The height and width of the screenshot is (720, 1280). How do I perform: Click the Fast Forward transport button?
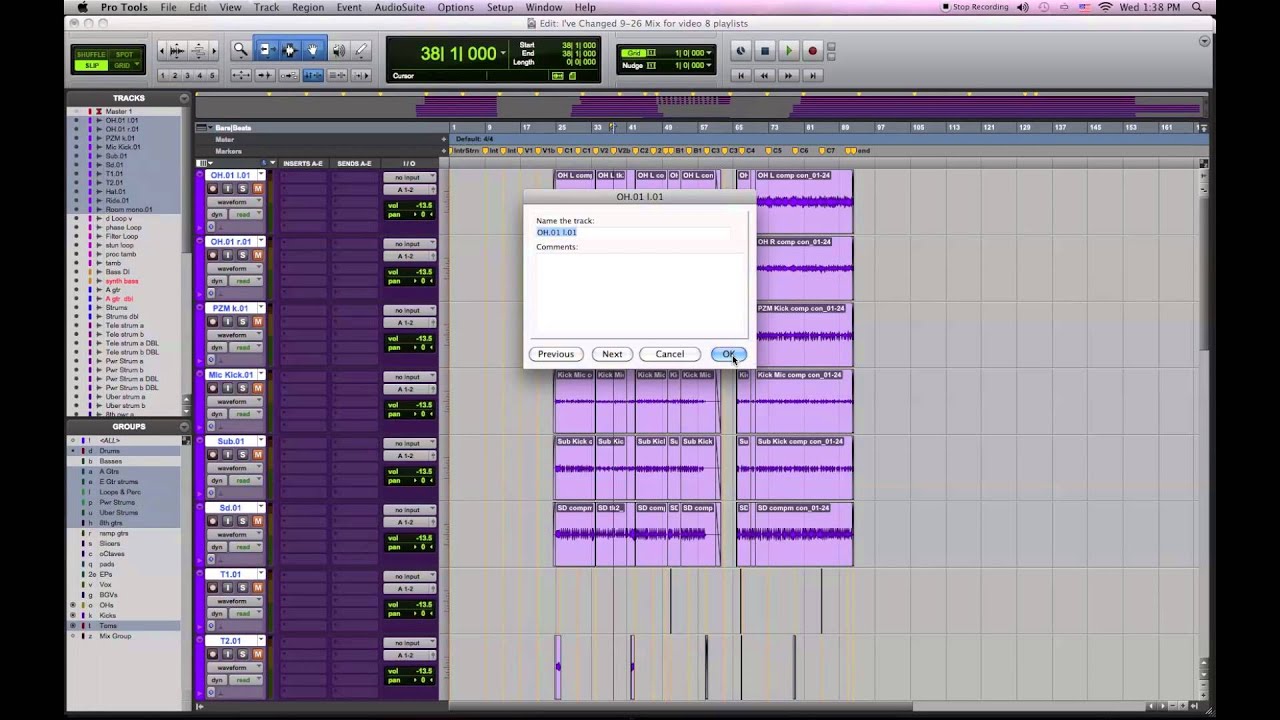click(788, 75)
